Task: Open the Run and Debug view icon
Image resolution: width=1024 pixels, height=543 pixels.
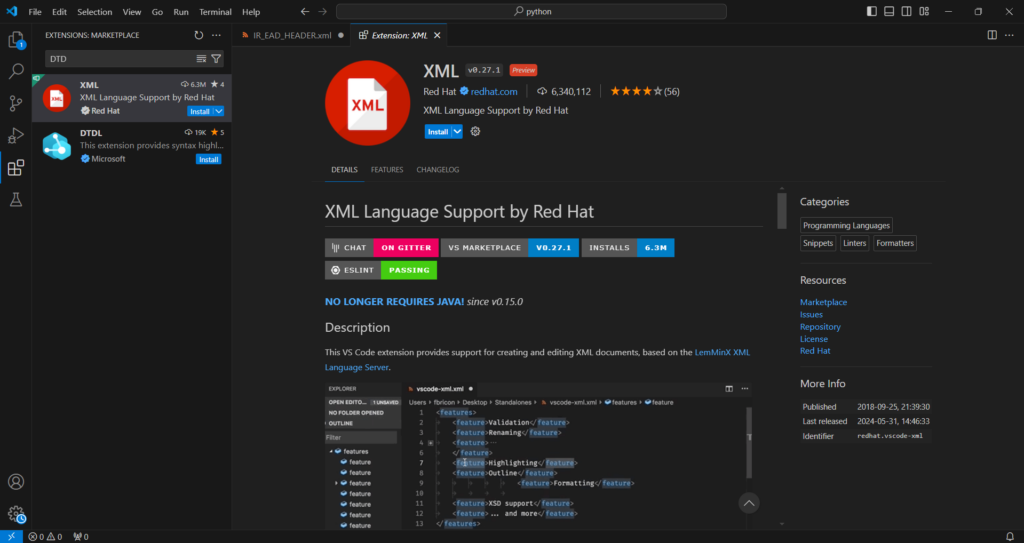Action: tap(16, 135)
